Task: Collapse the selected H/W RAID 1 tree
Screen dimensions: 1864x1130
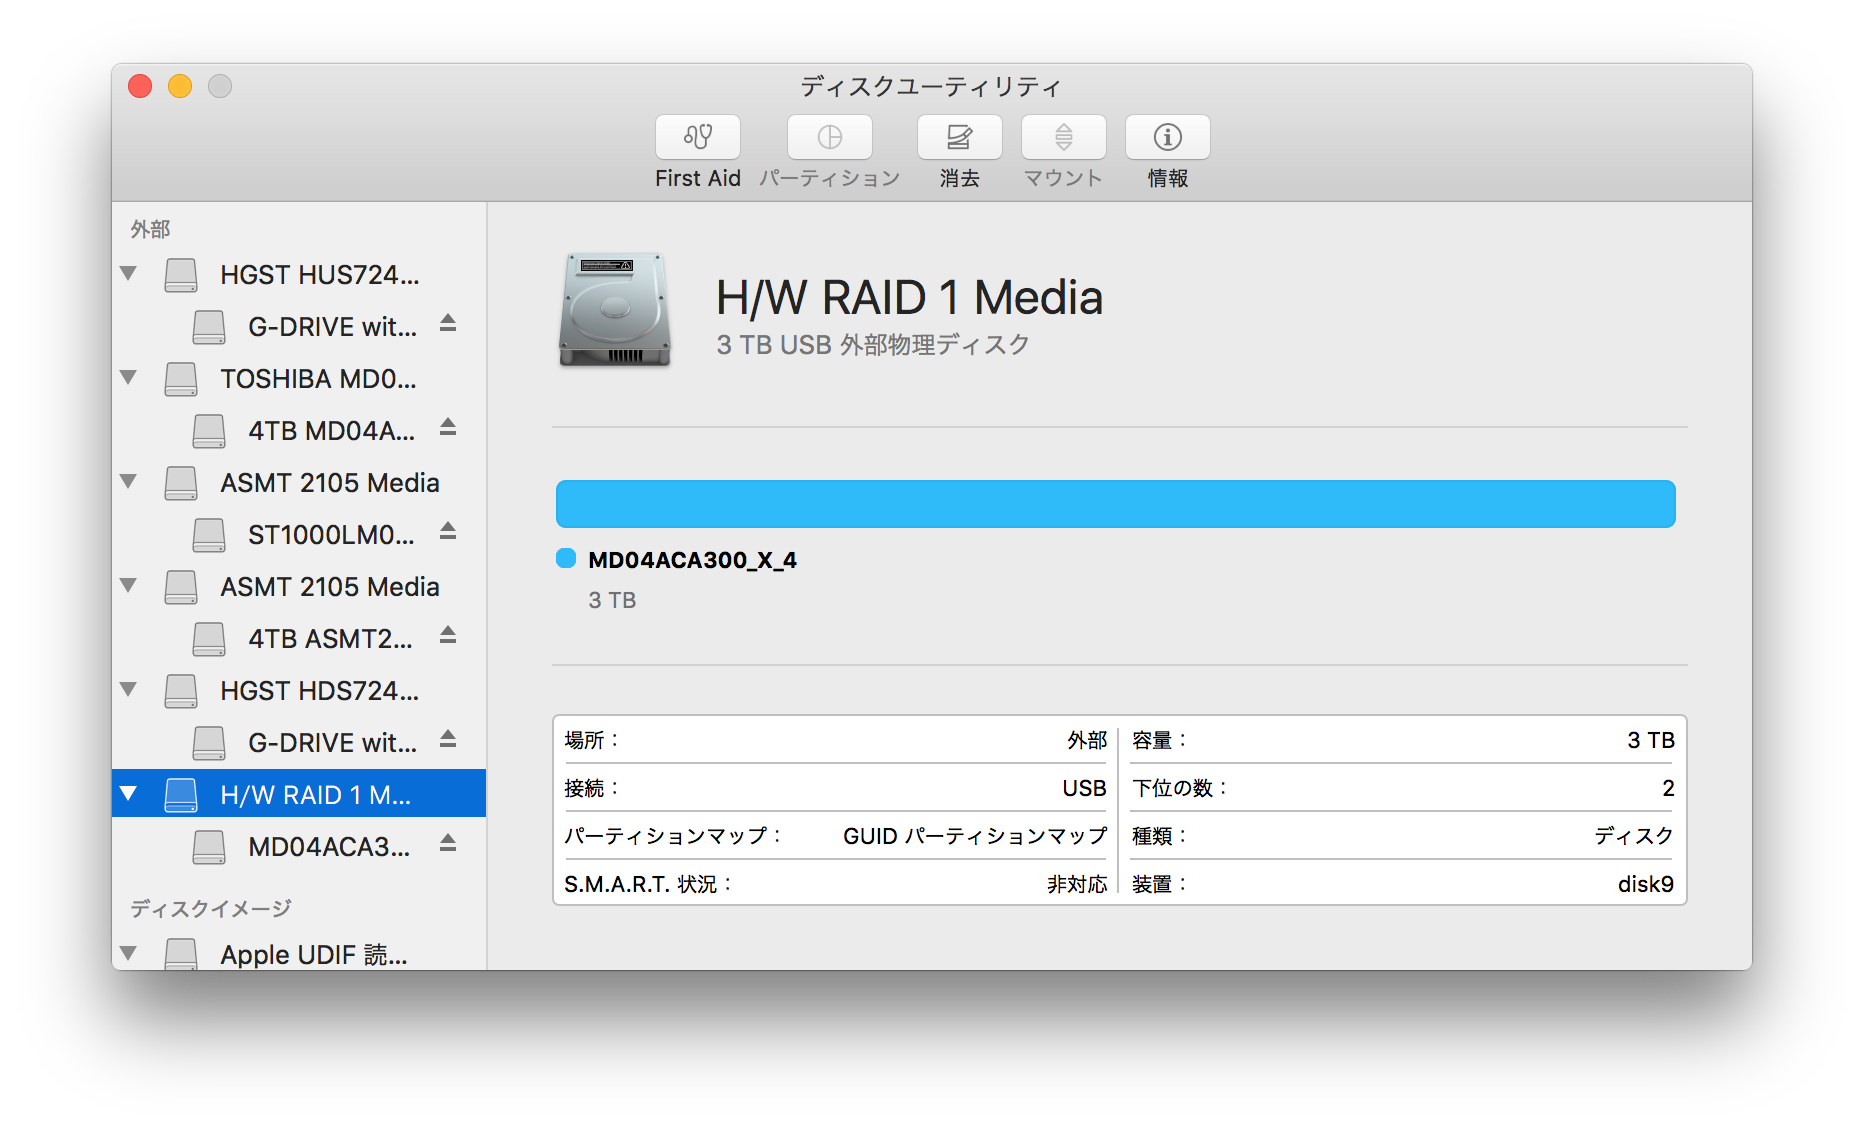Action: (x=128, y=793)
